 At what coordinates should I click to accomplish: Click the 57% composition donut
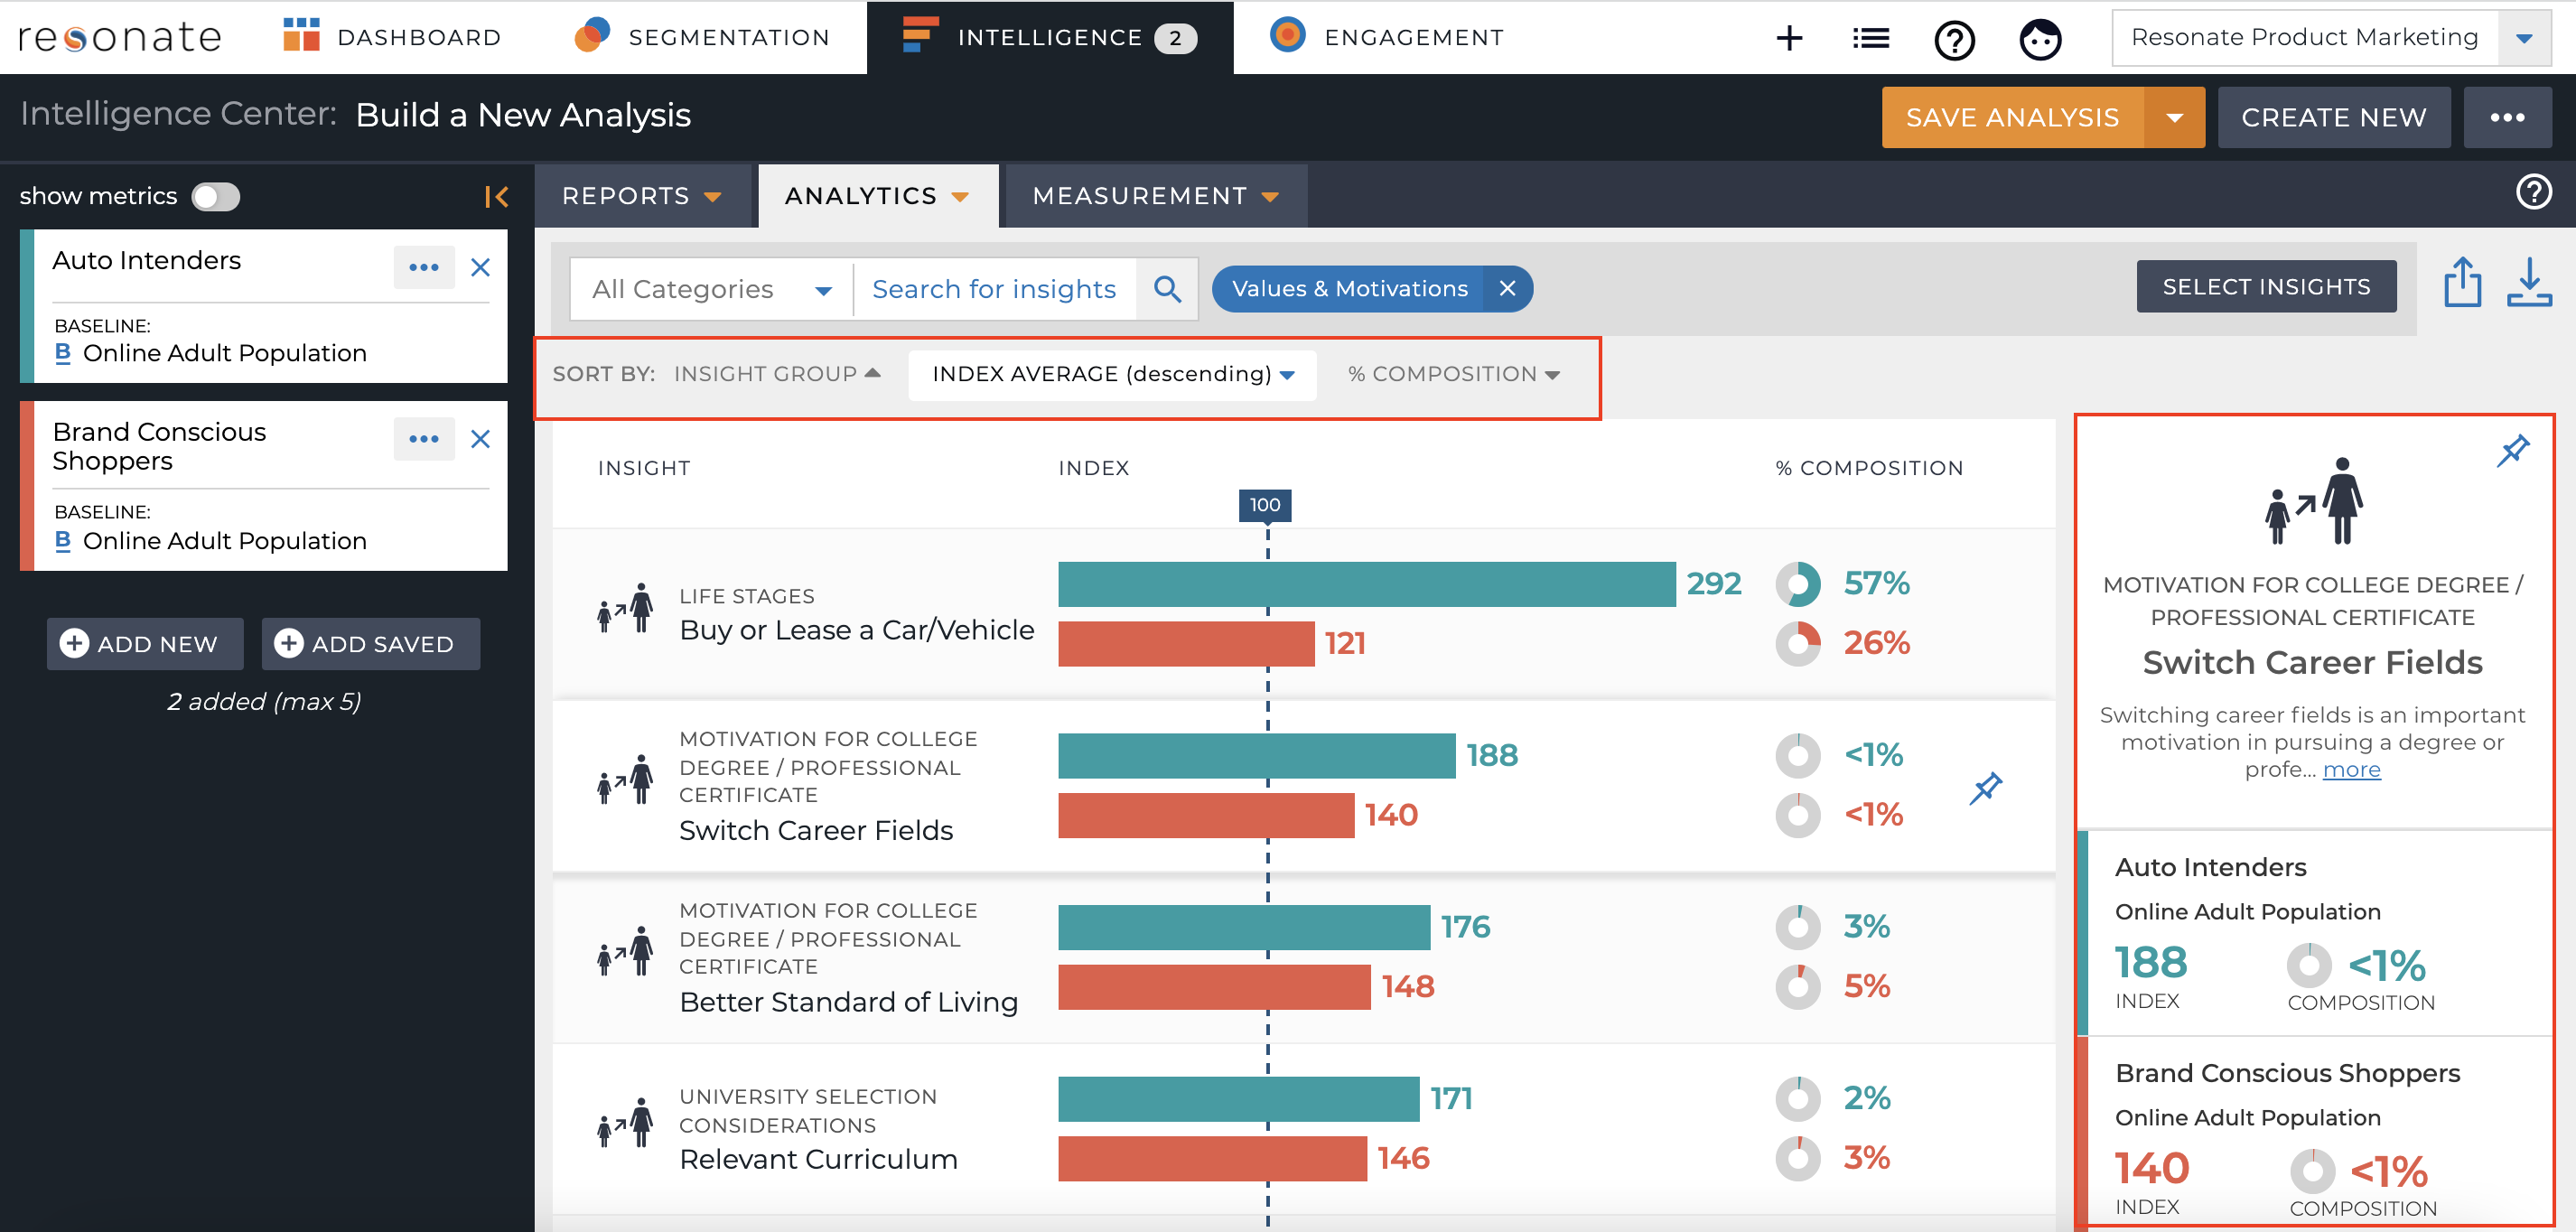pos(1797,584)
